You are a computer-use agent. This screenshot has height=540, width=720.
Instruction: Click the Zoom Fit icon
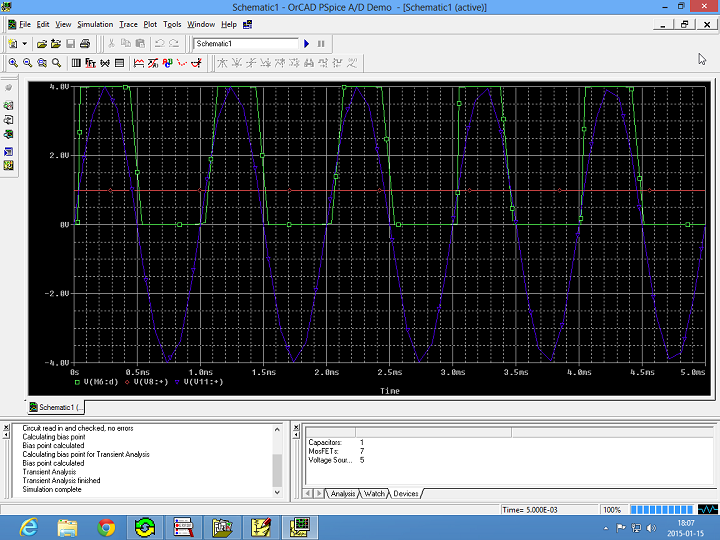click(x=55, y=63)
